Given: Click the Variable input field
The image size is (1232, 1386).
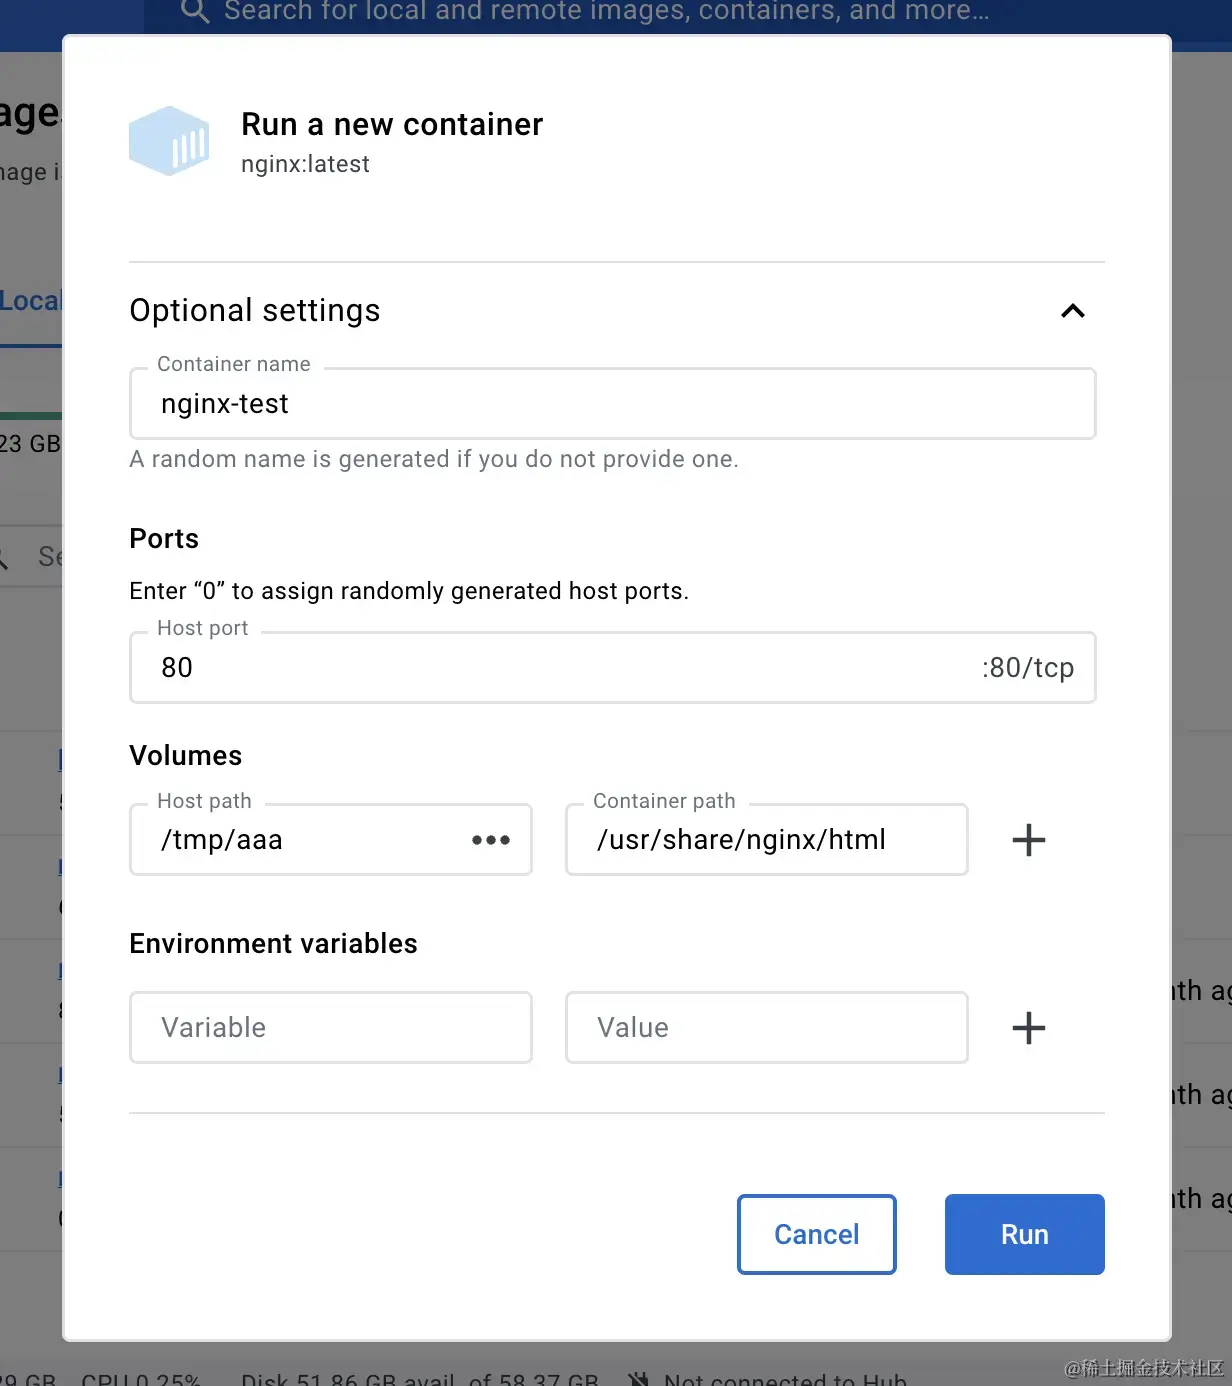Looking at the screenshot, I should (330, 1028).
